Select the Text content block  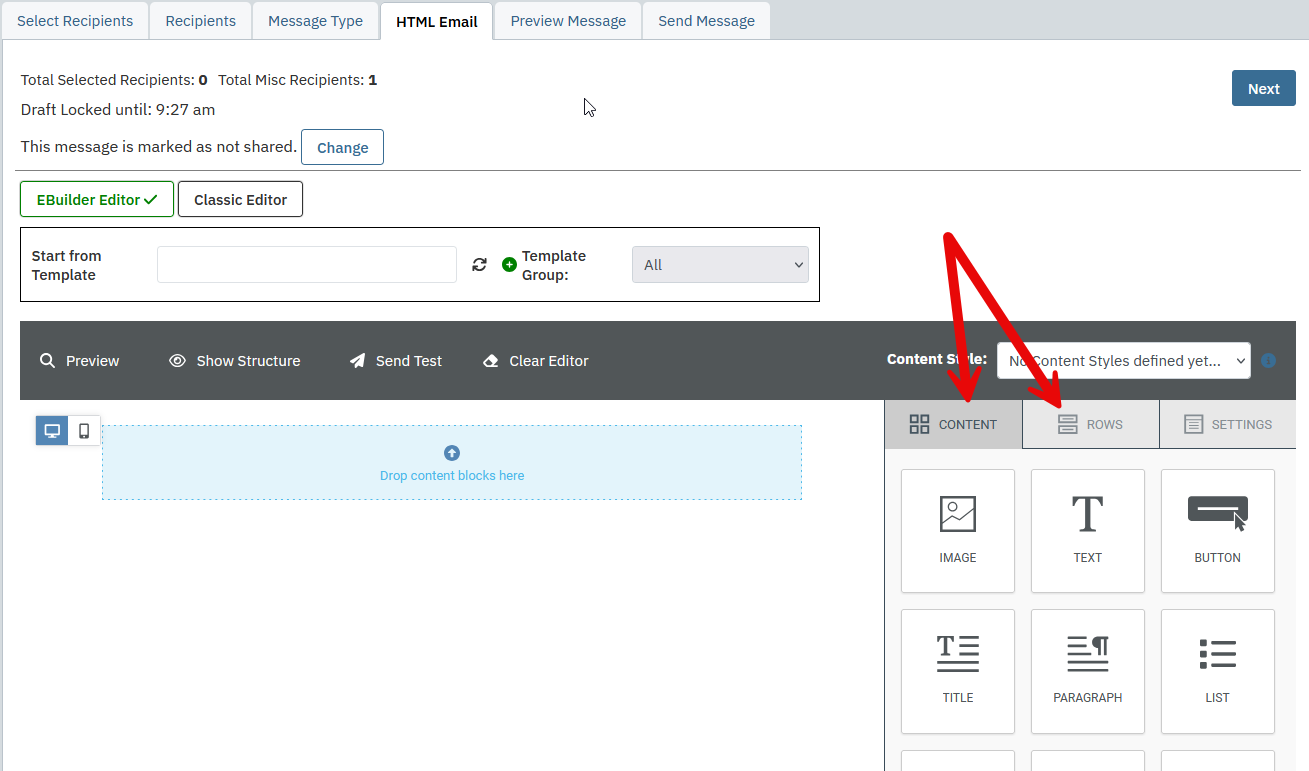1088,531
